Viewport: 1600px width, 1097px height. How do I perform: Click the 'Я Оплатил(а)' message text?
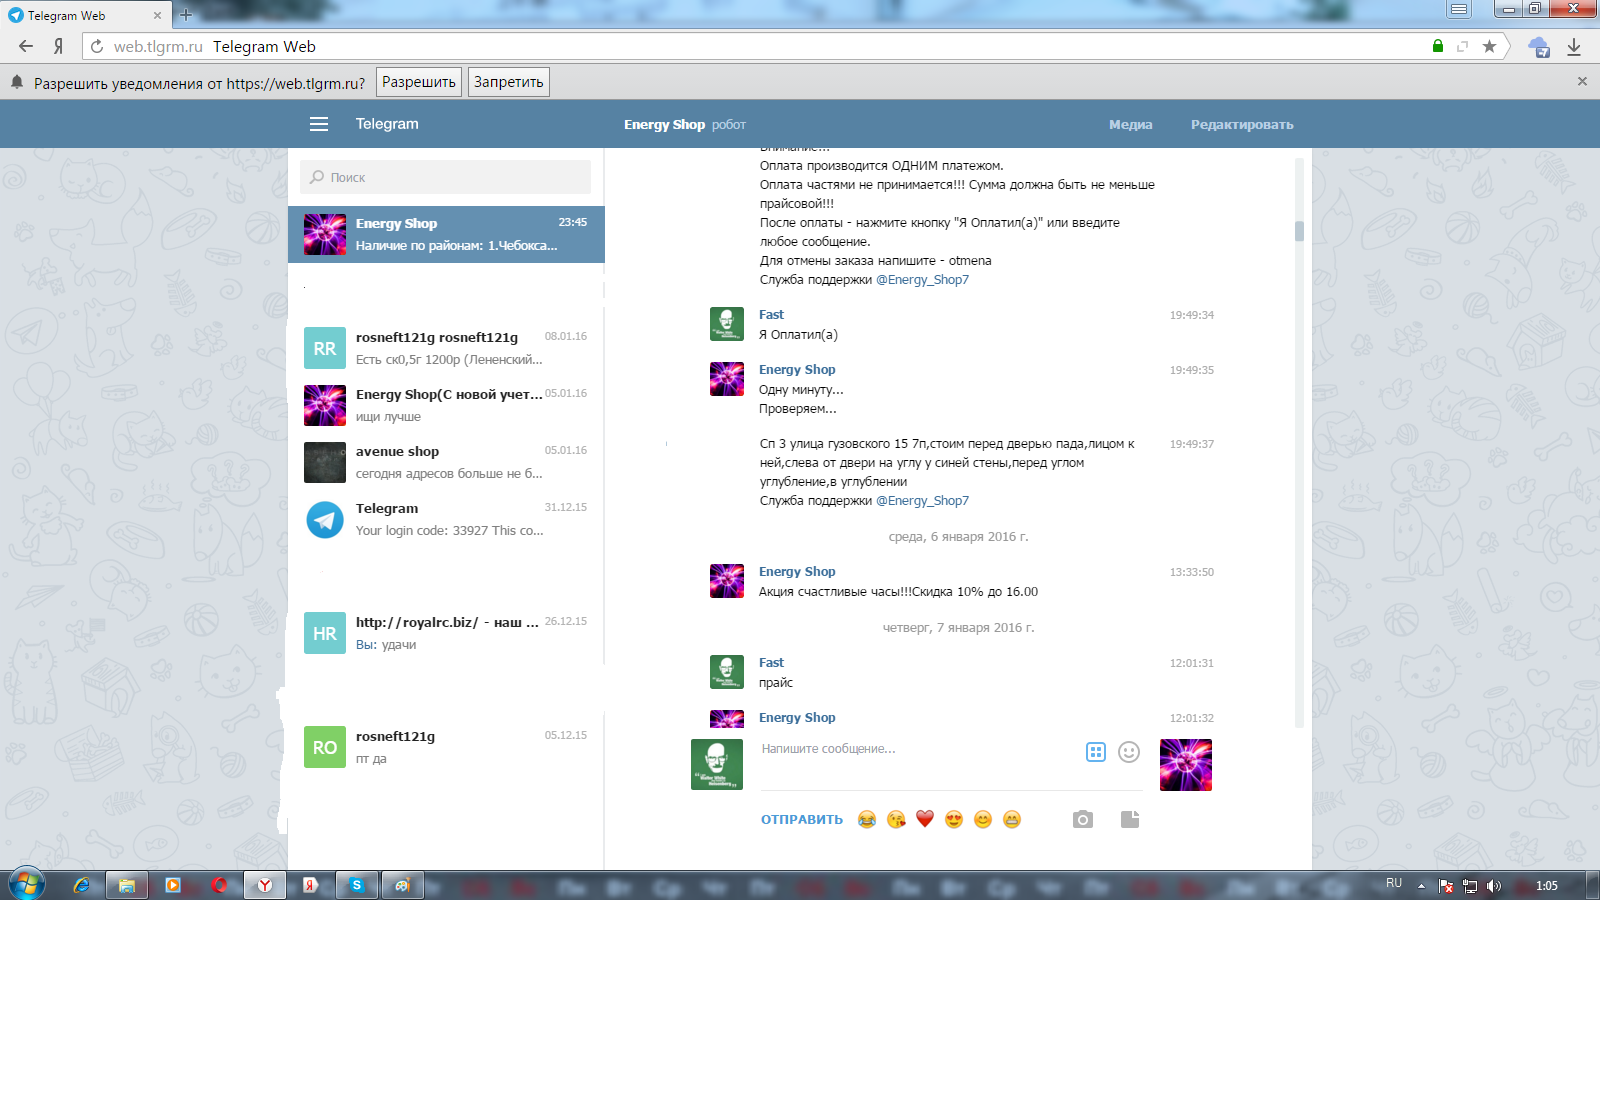(x=798, y=335)
